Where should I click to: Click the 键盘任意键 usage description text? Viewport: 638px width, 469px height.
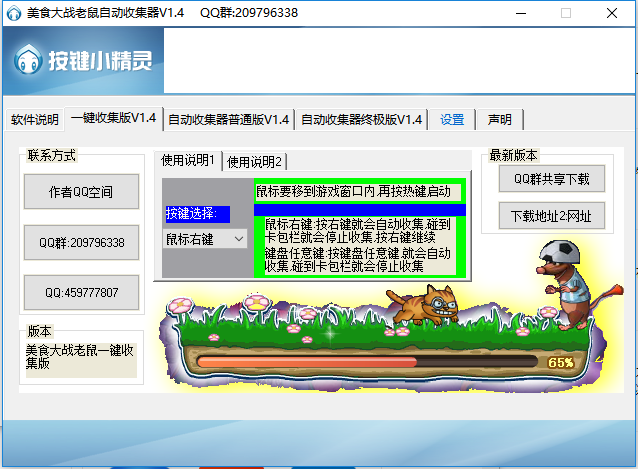tap(358, 260)
